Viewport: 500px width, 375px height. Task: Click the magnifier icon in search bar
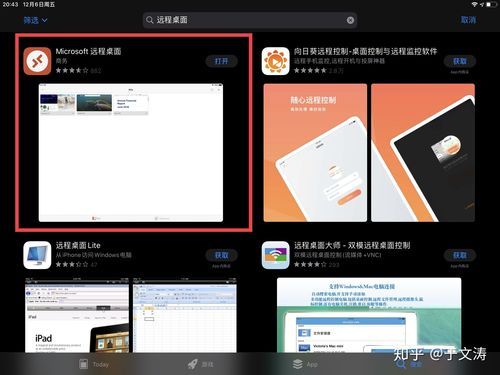point(150,20)
